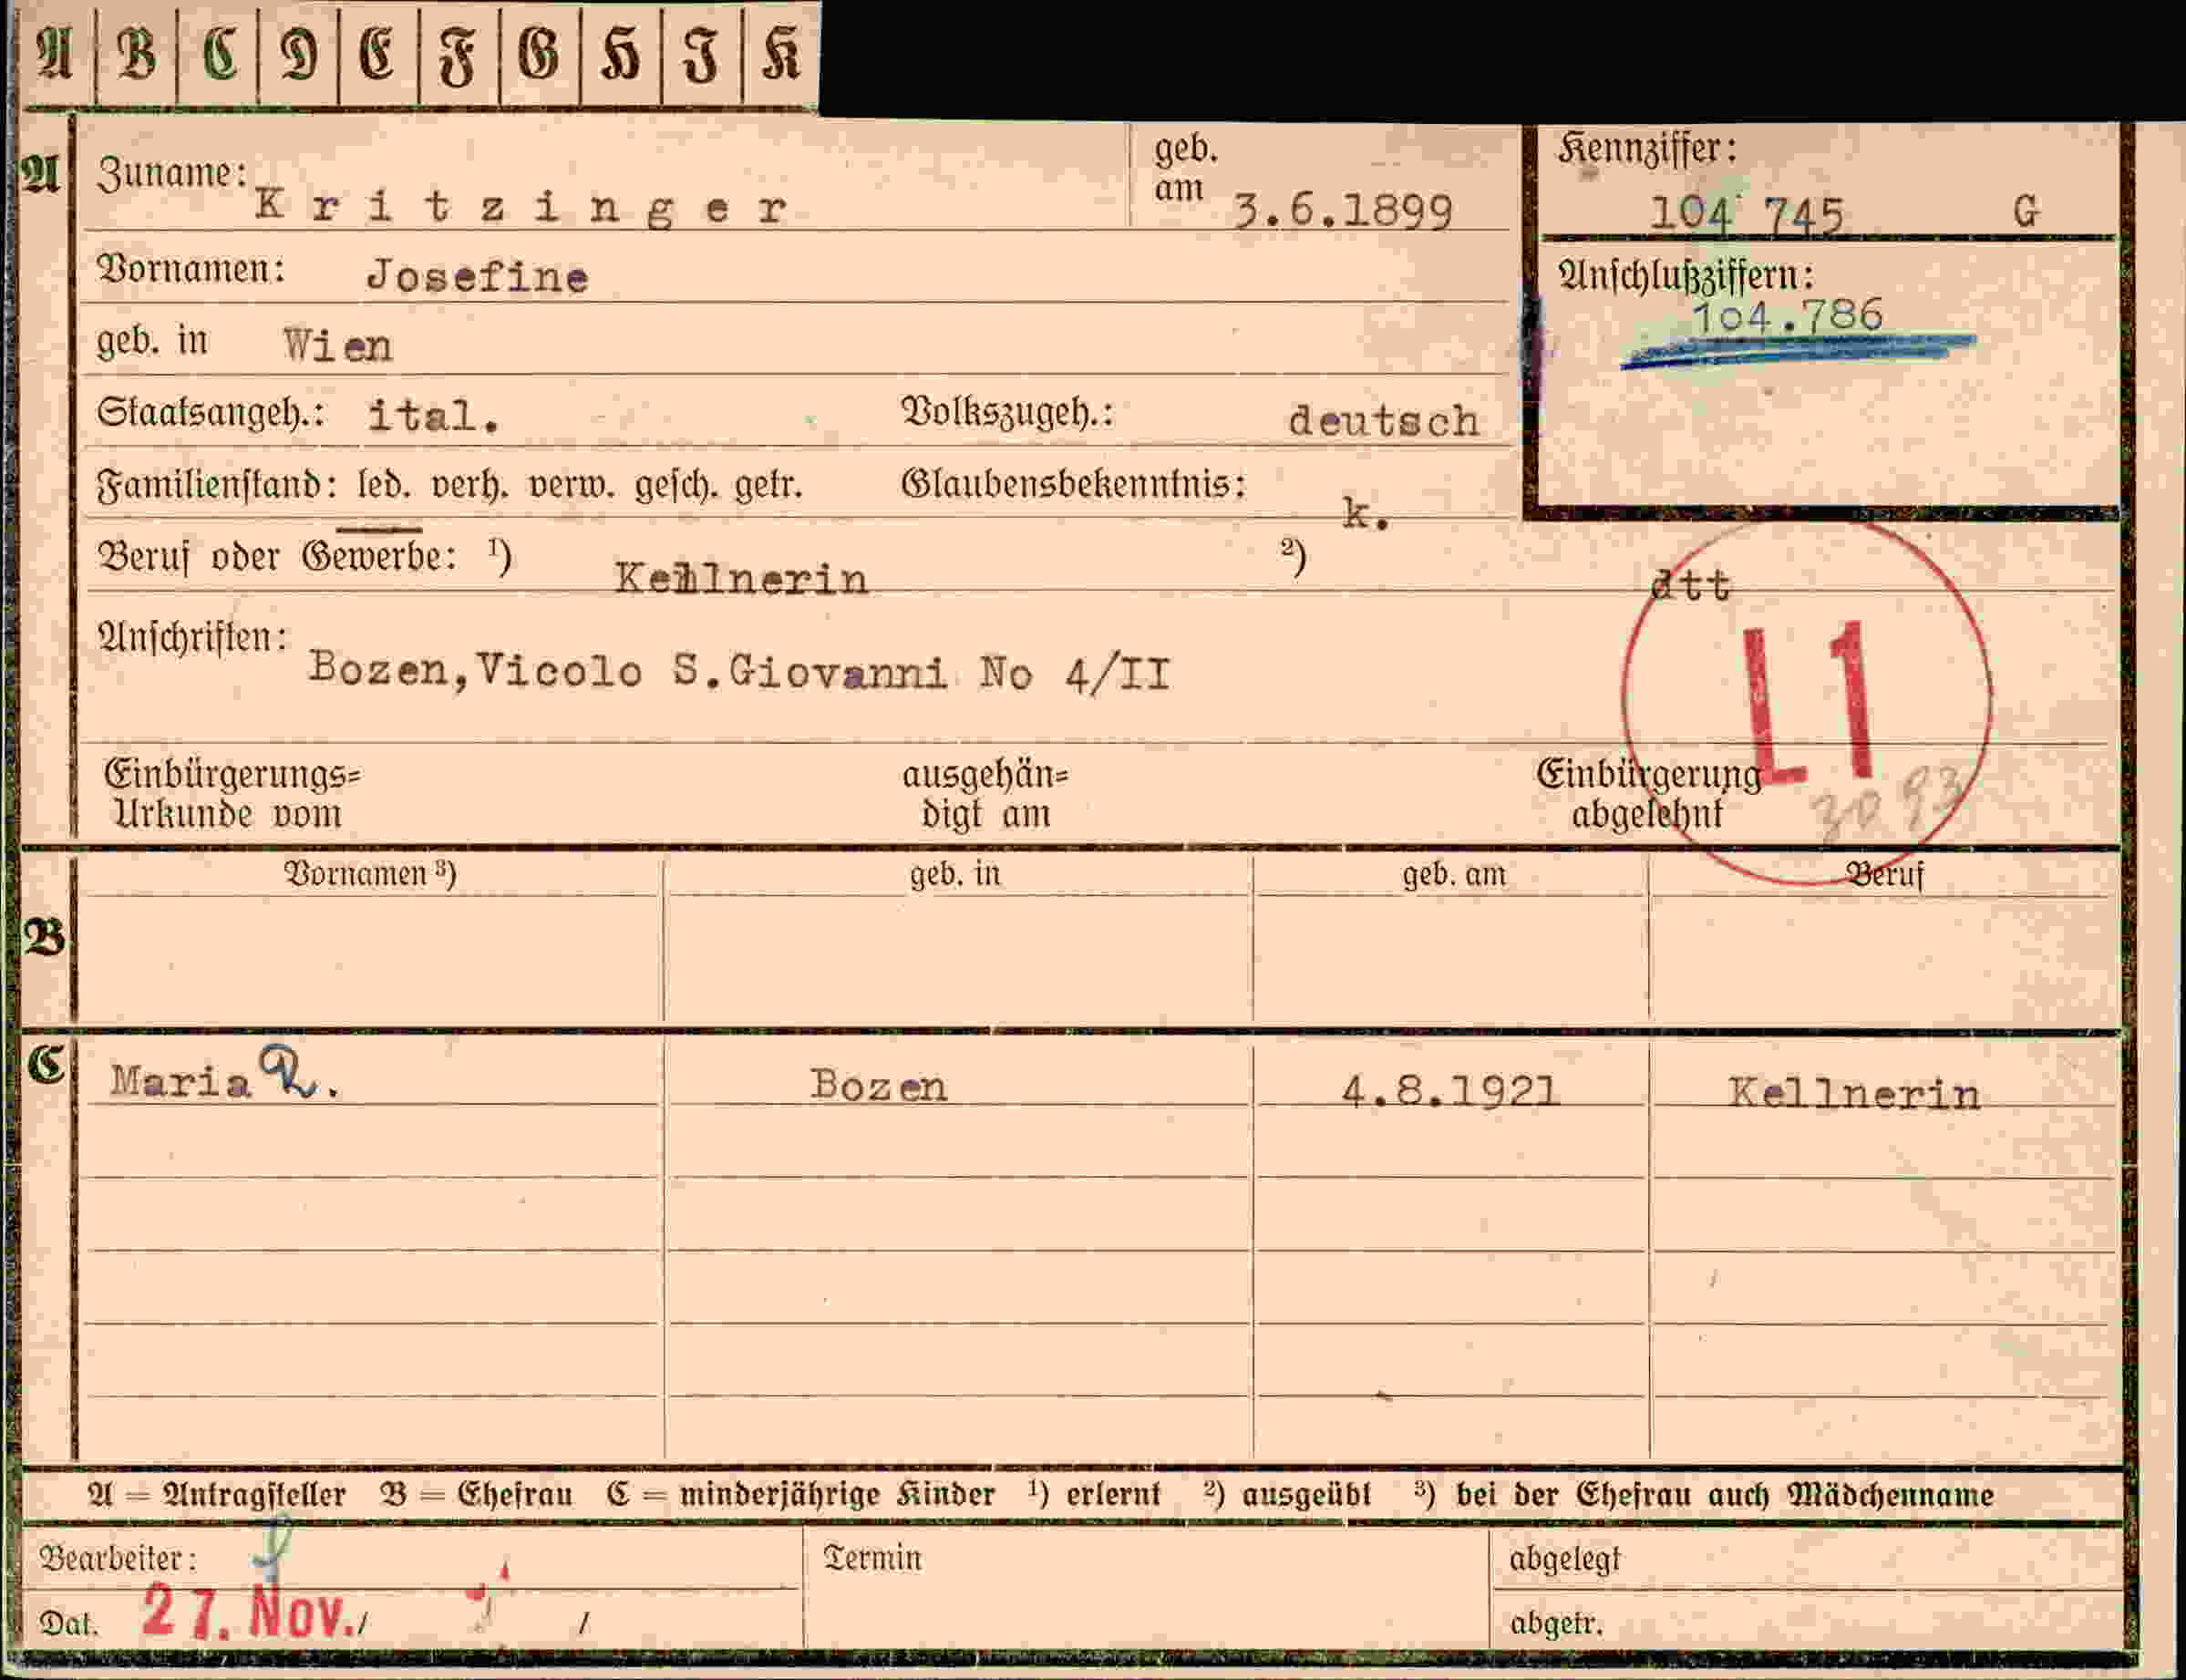Click the 'Einbürgerungs-Urkunde vom' label
The image size is (2186, 1680).
click(232, 794)
